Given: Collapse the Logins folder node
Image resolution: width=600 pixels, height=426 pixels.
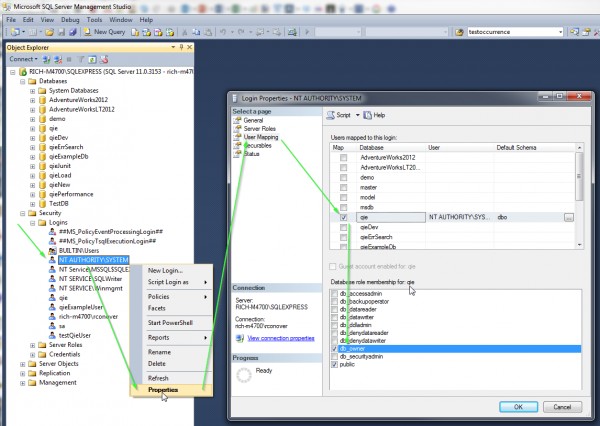Looking at the screenshot, I should (33, 223).
